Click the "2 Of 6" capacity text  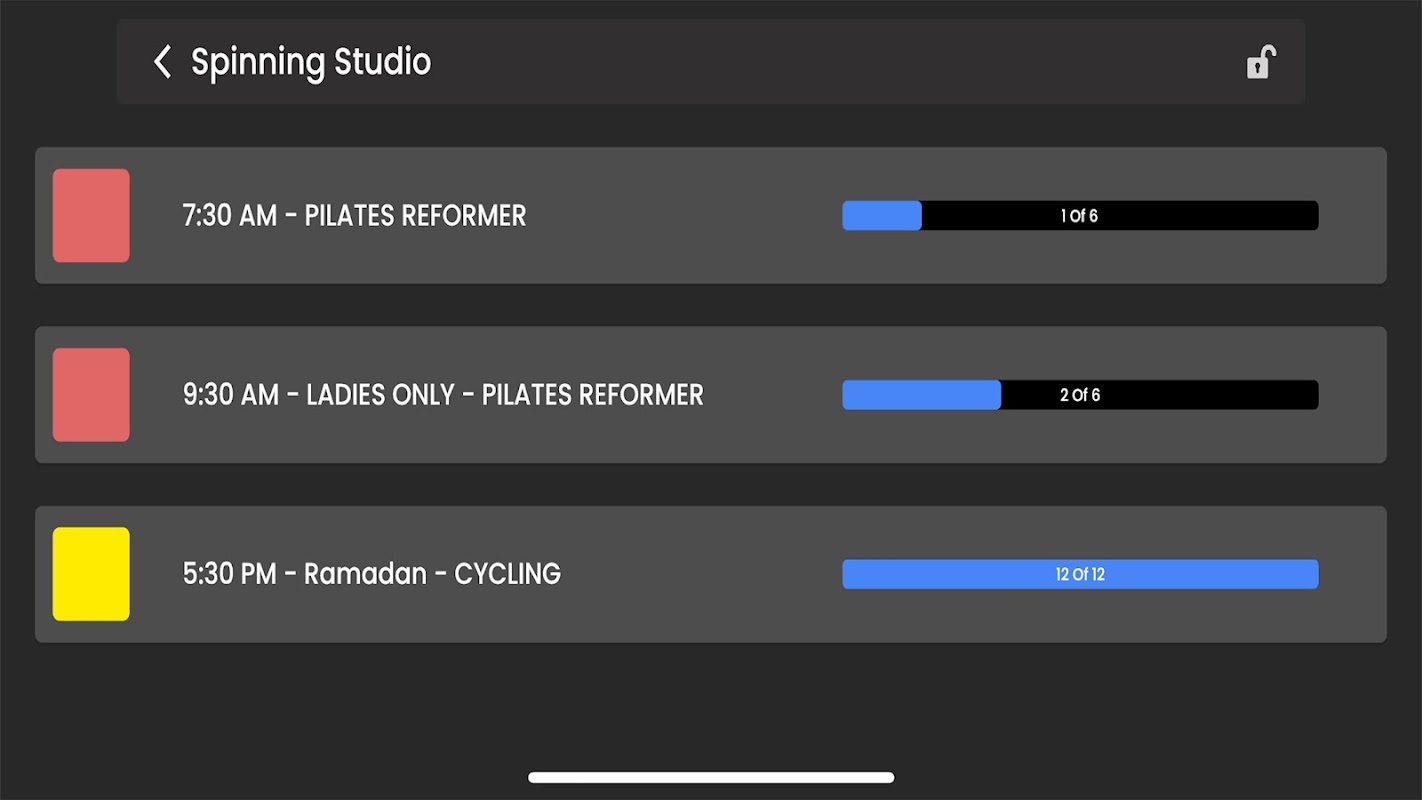click(x=1080, y=395)
